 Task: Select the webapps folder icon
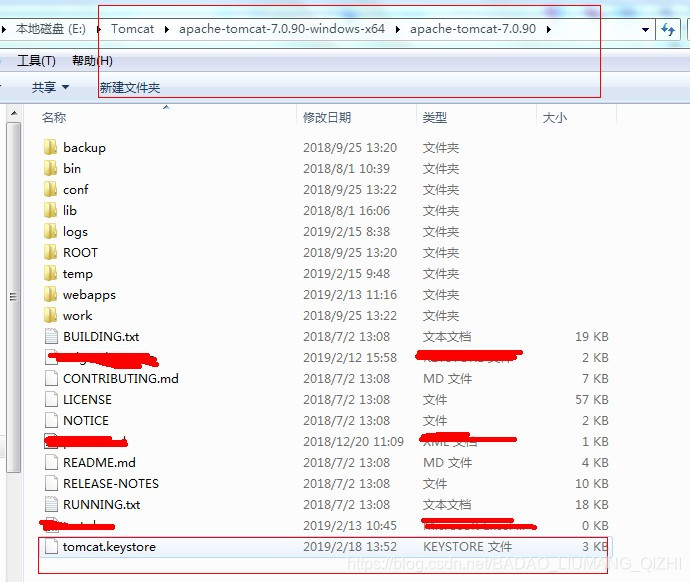point(51,295)
